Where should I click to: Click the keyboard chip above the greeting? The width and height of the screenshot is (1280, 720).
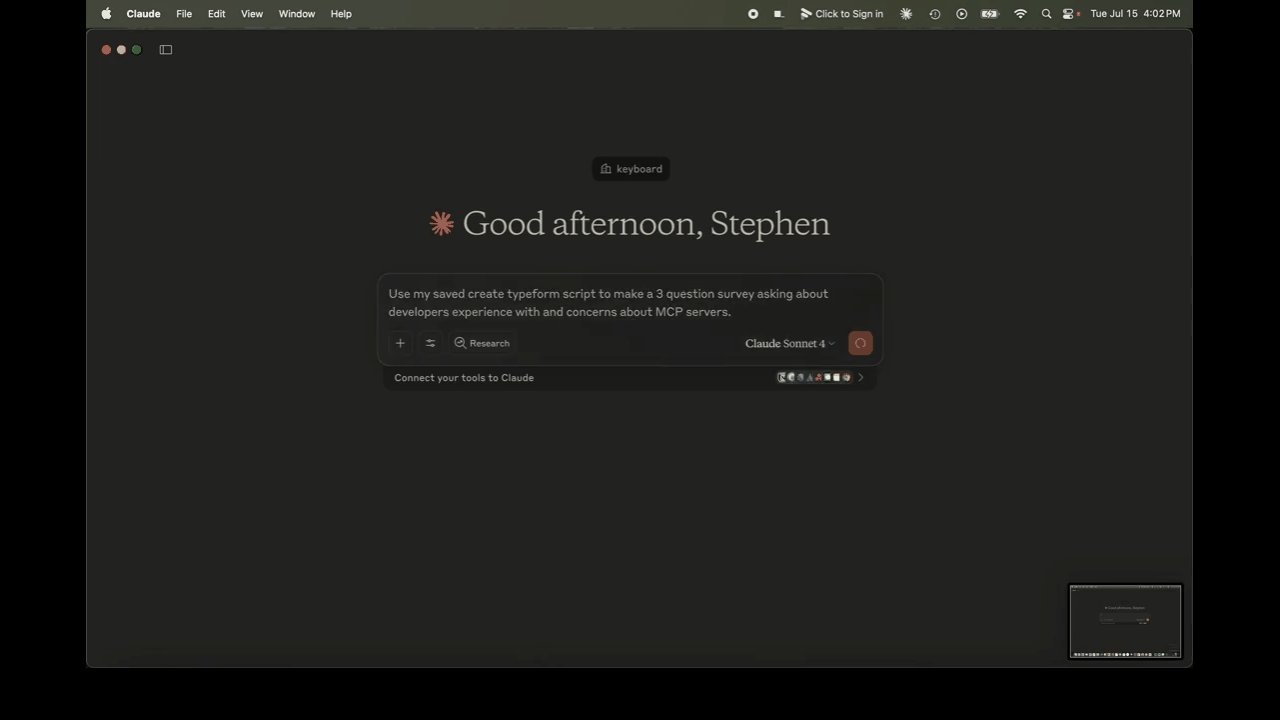(x=630, y=168)
